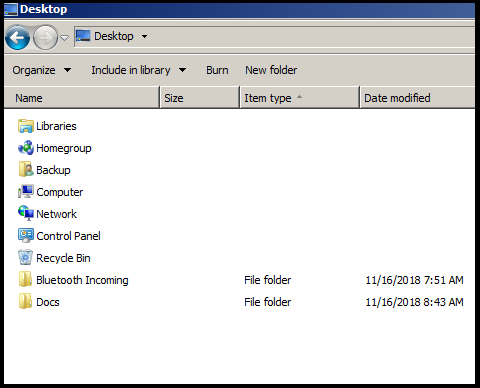Viewport: 480px width, 388px height.
Task: Open the Include in library menu
Action: pos(139,70)
